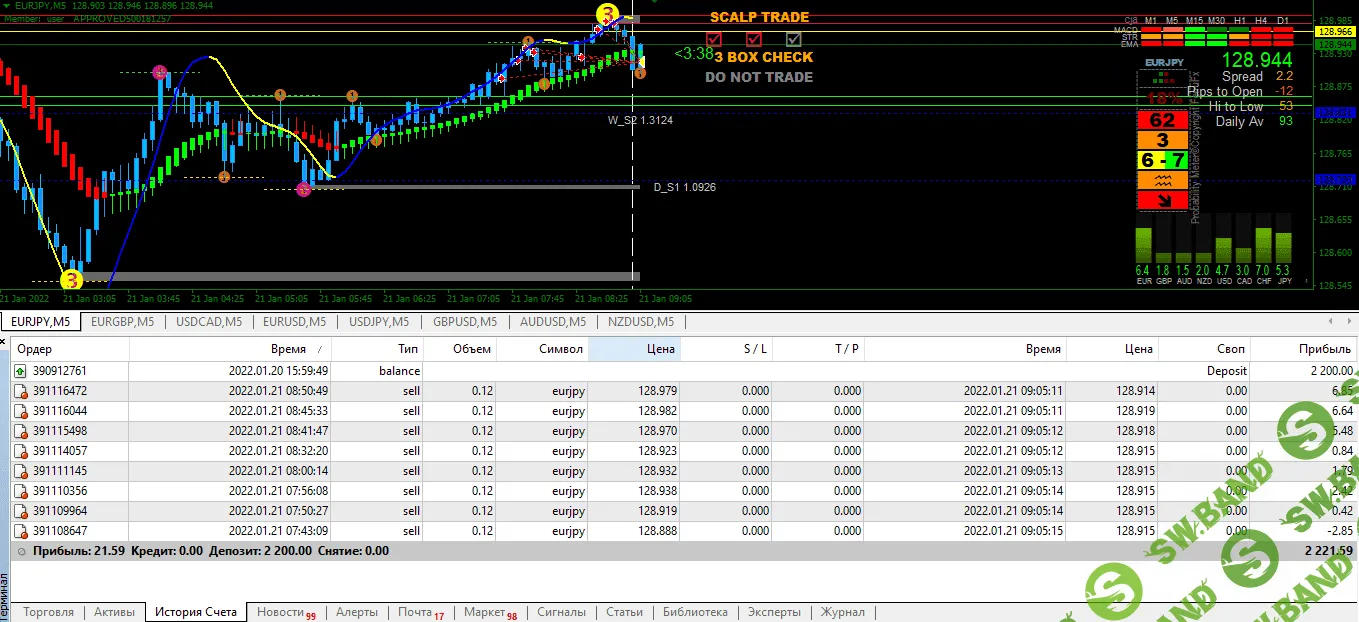This screenshot has height=622, width=1359.
Task: Click the pink circle marker near D_S1 line
Action: tap(304, 189)
